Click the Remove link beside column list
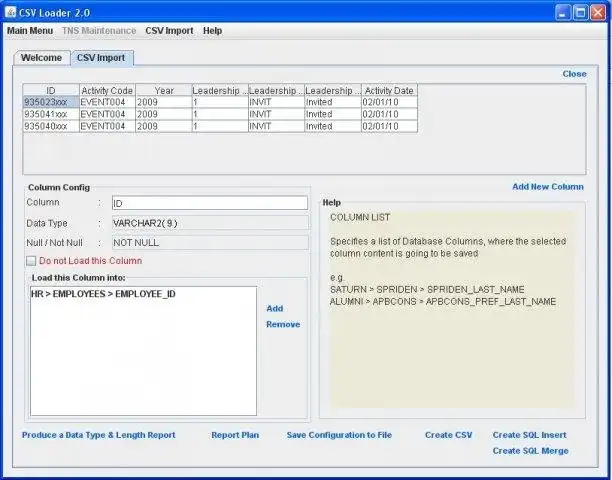Image resolution: width=612 pixels, height=480 pixels. point(283,324)
